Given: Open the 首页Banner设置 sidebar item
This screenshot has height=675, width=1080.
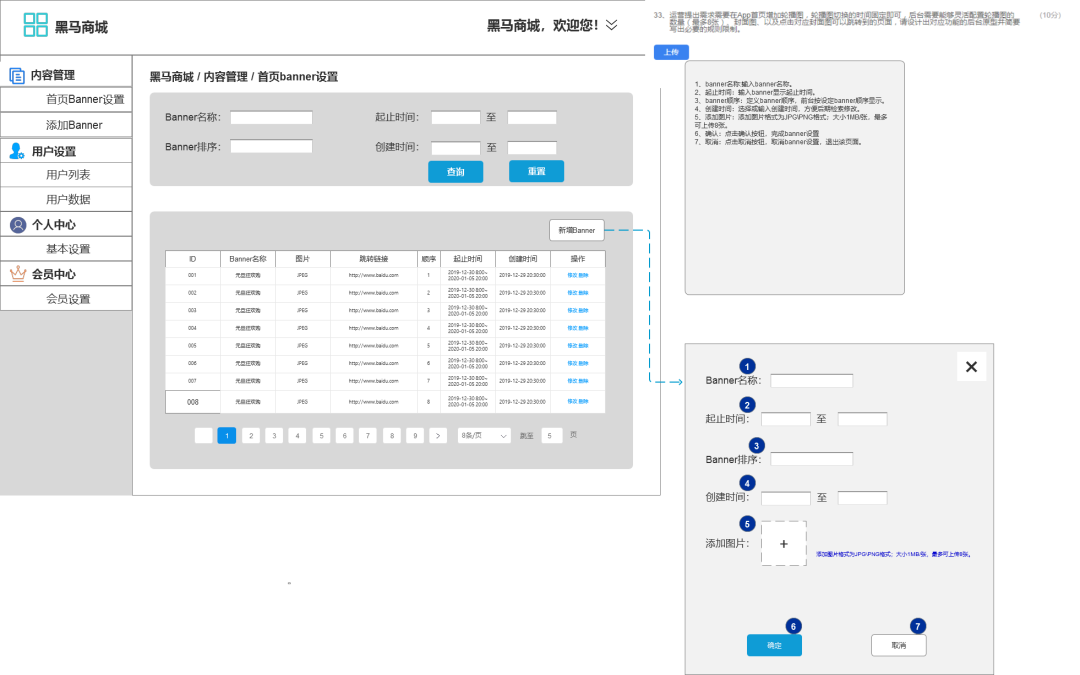Looking at the screenshot, I should click(x=66, y=99).
